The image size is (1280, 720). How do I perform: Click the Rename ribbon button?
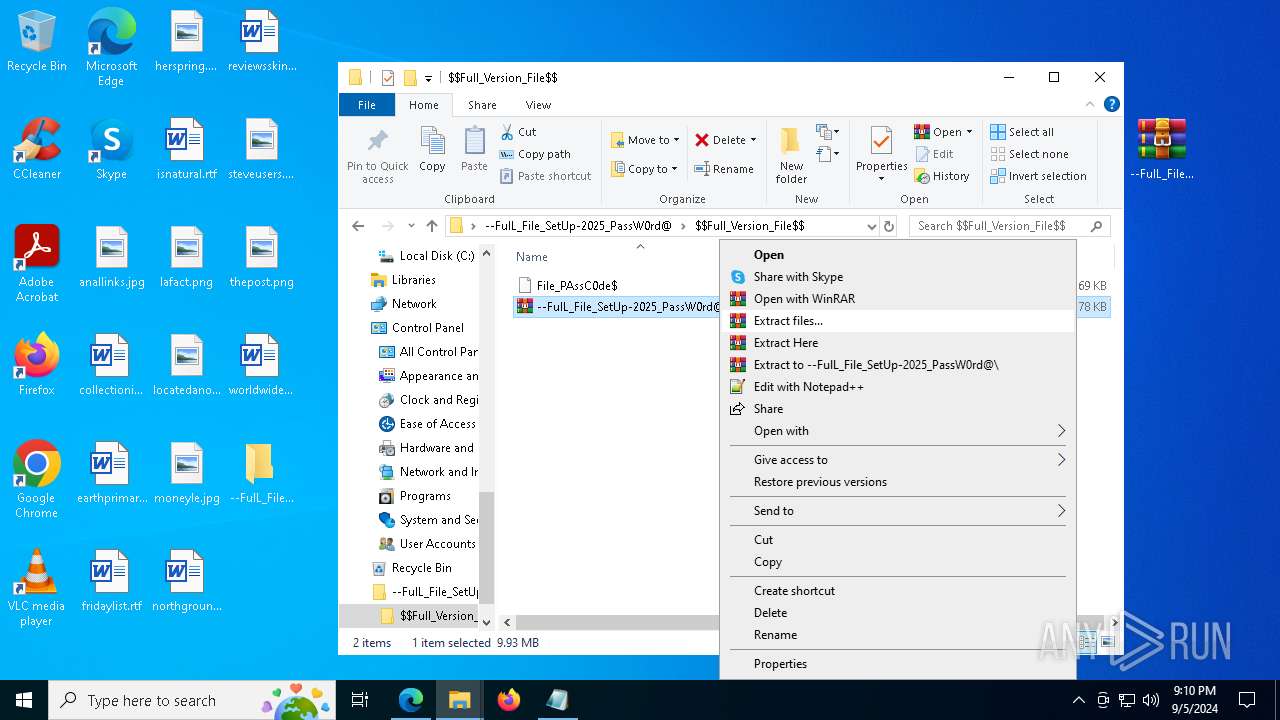pos(725,169)
